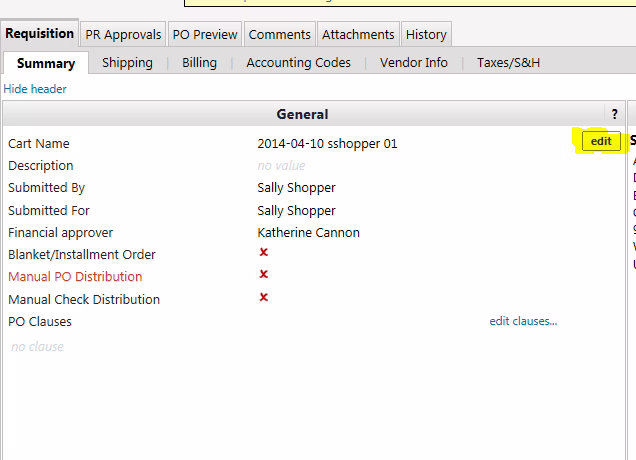Select the Summary sub-tab
This screenshot has width=636, height=460.
pos(45,63)
